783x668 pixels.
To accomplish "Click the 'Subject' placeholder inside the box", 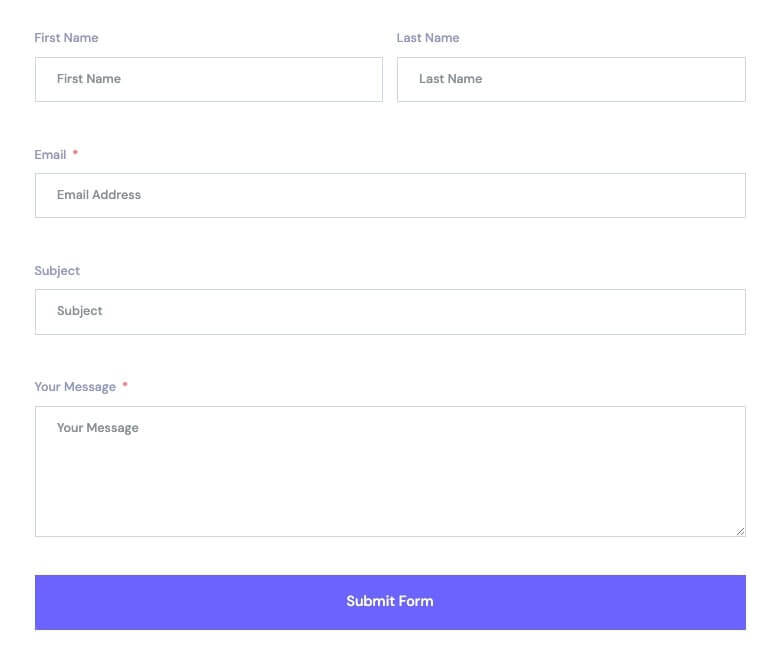I will click(x=80, y=311).
